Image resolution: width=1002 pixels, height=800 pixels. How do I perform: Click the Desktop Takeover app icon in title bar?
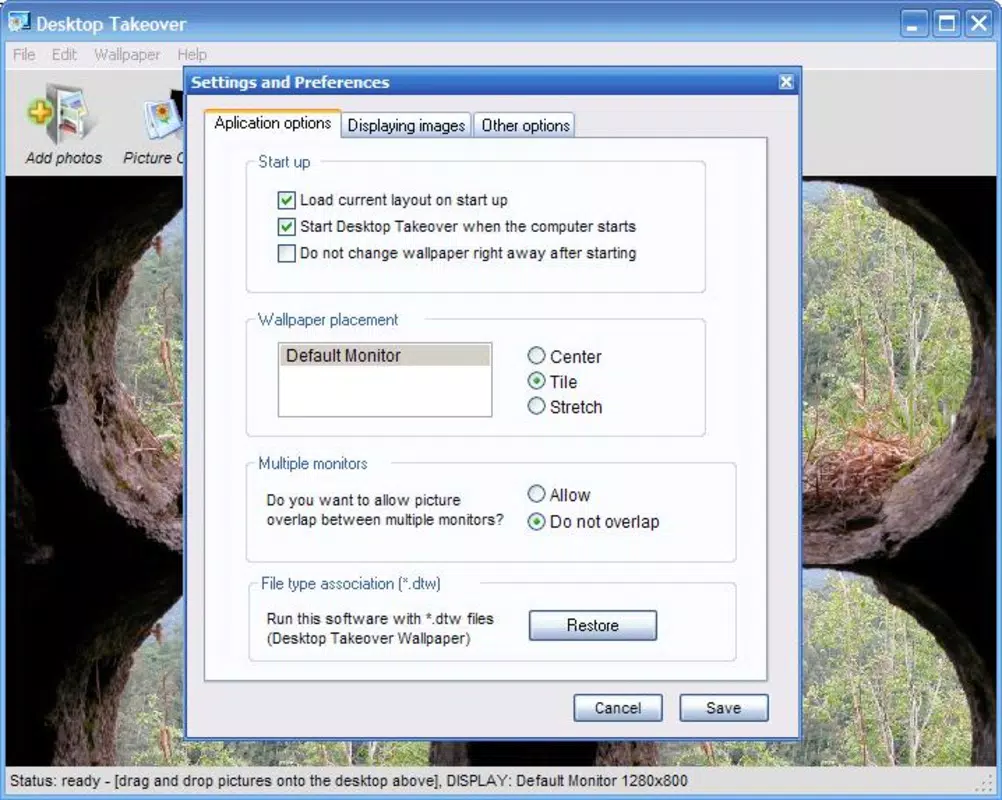(19, 23)
